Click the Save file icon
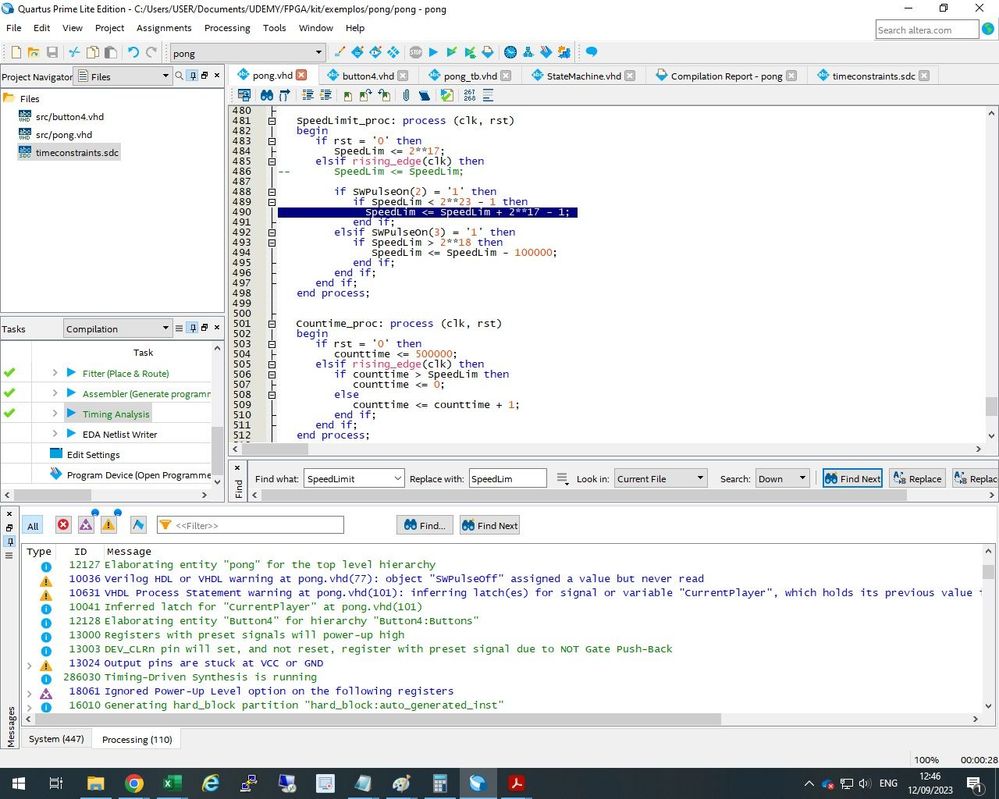This screenshot has height=799, width=999. click(x=54, y=52)
